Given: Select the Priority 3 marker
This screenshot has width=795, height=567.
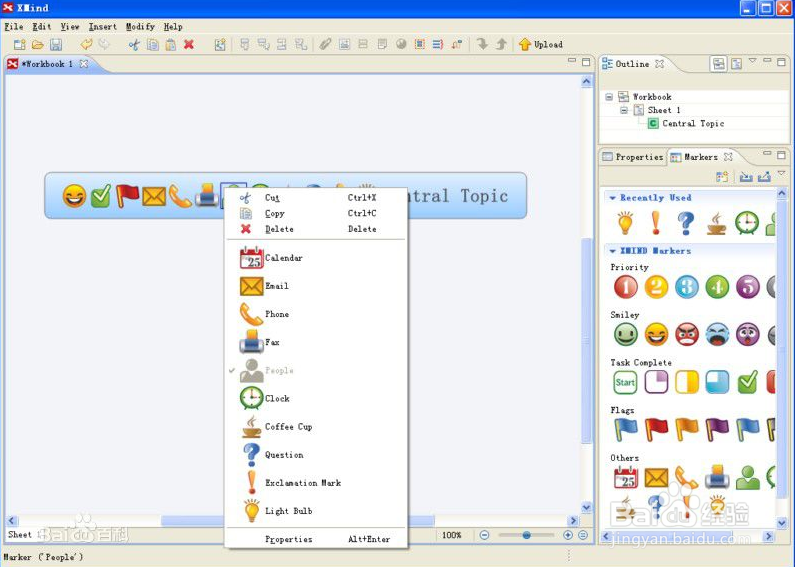Looking at the screenshot, I should pyautogui.click(x=686, y=287).
